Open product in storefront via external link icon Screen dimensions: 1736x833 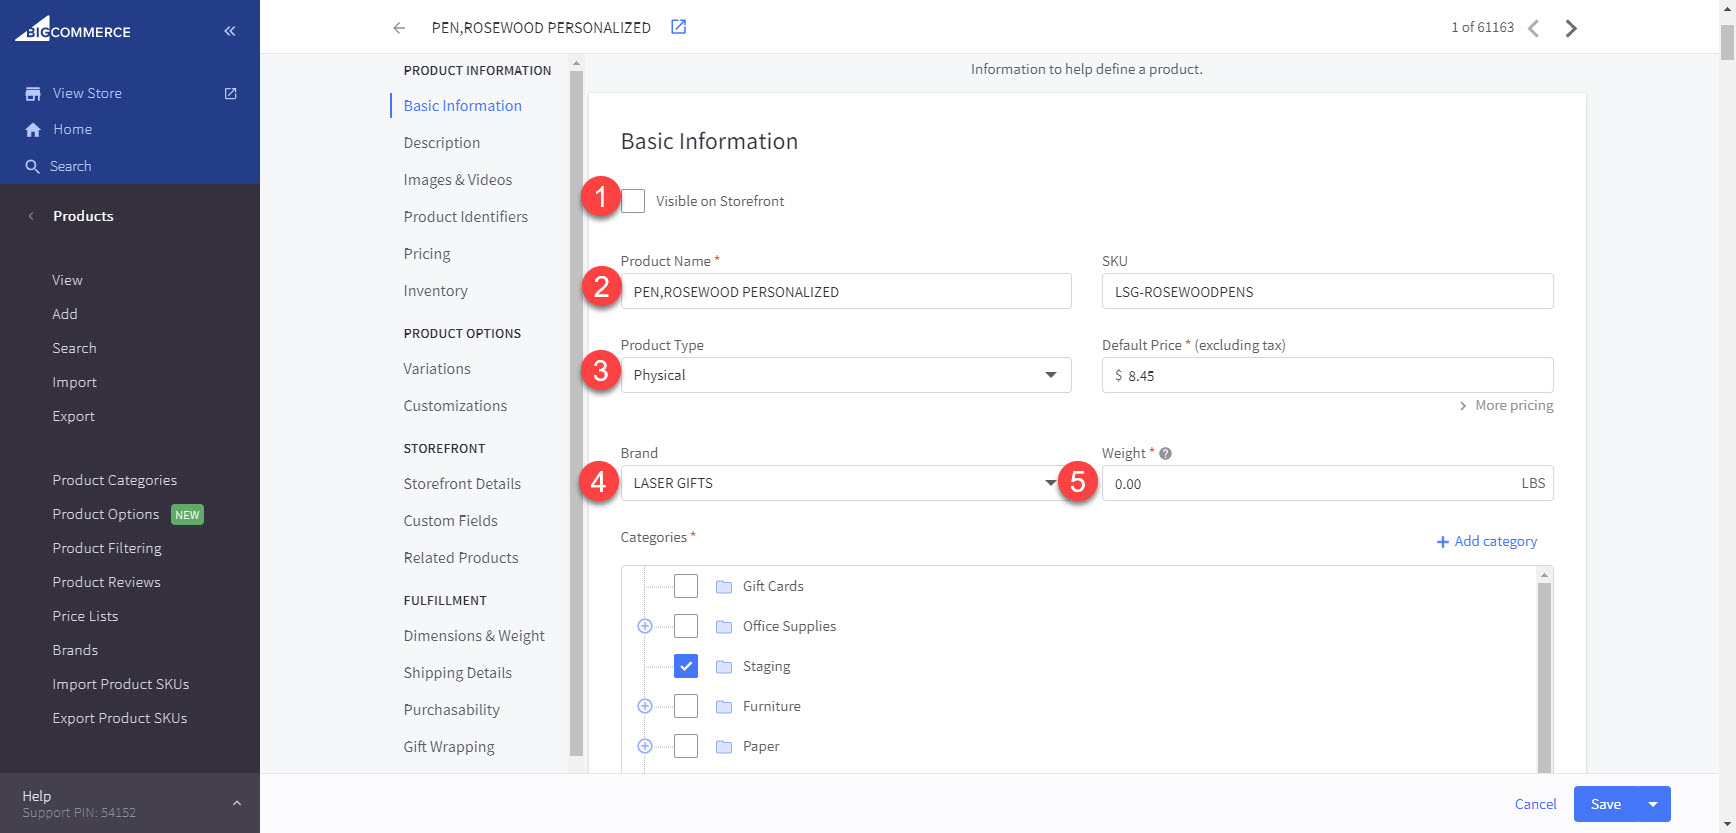pyautogui.click(x=678, y=27)
